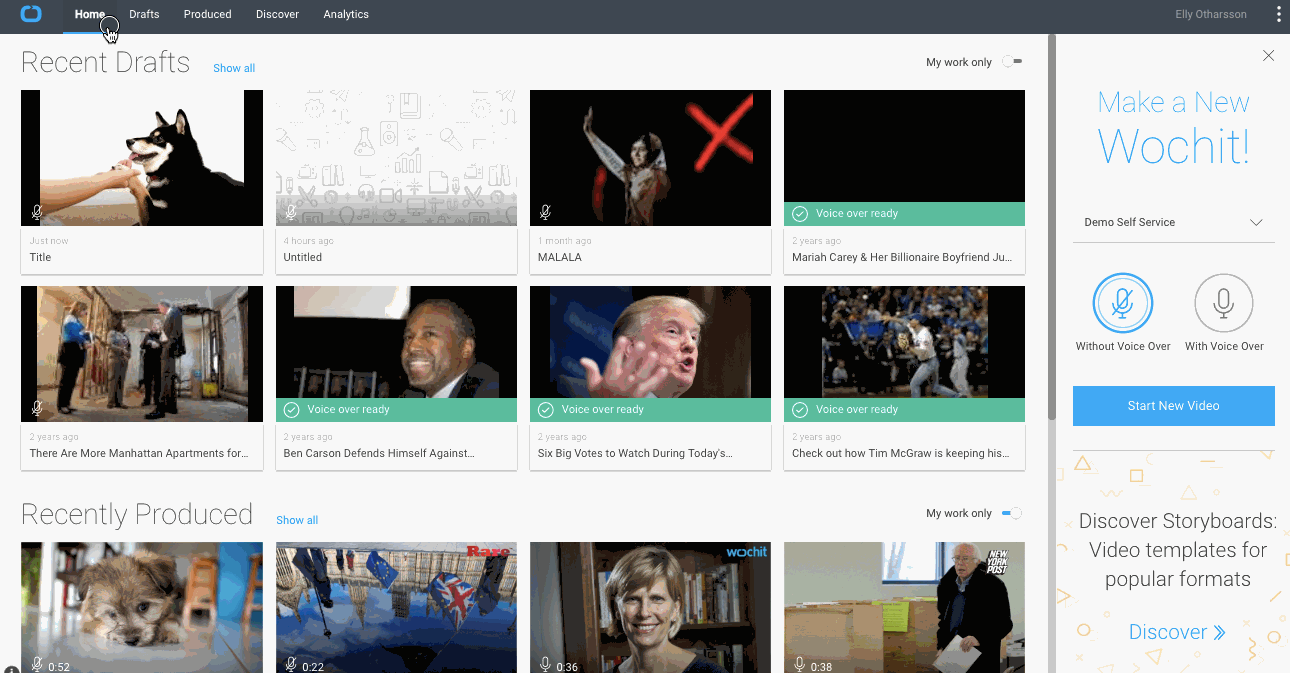Screen dimensions: 1290x673
Task: Show all Recently Produced videos
Action: (297, 520)
